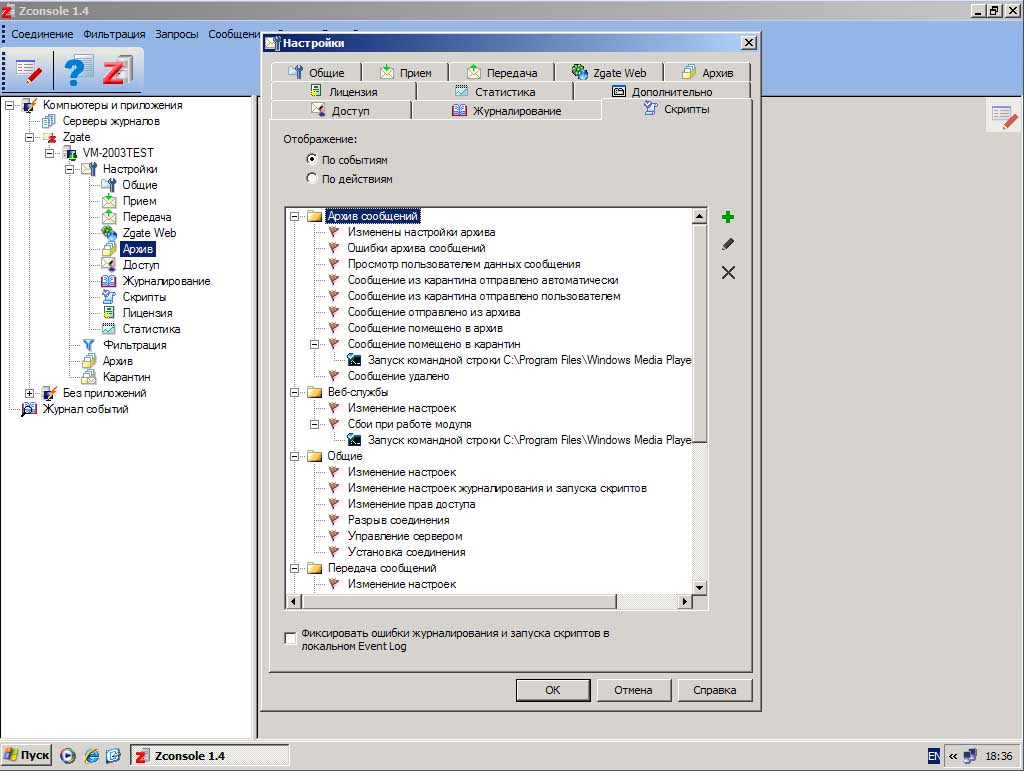Collapse the Общие folder in scripts list
The image size is (1024, 771).
[295, 456]
